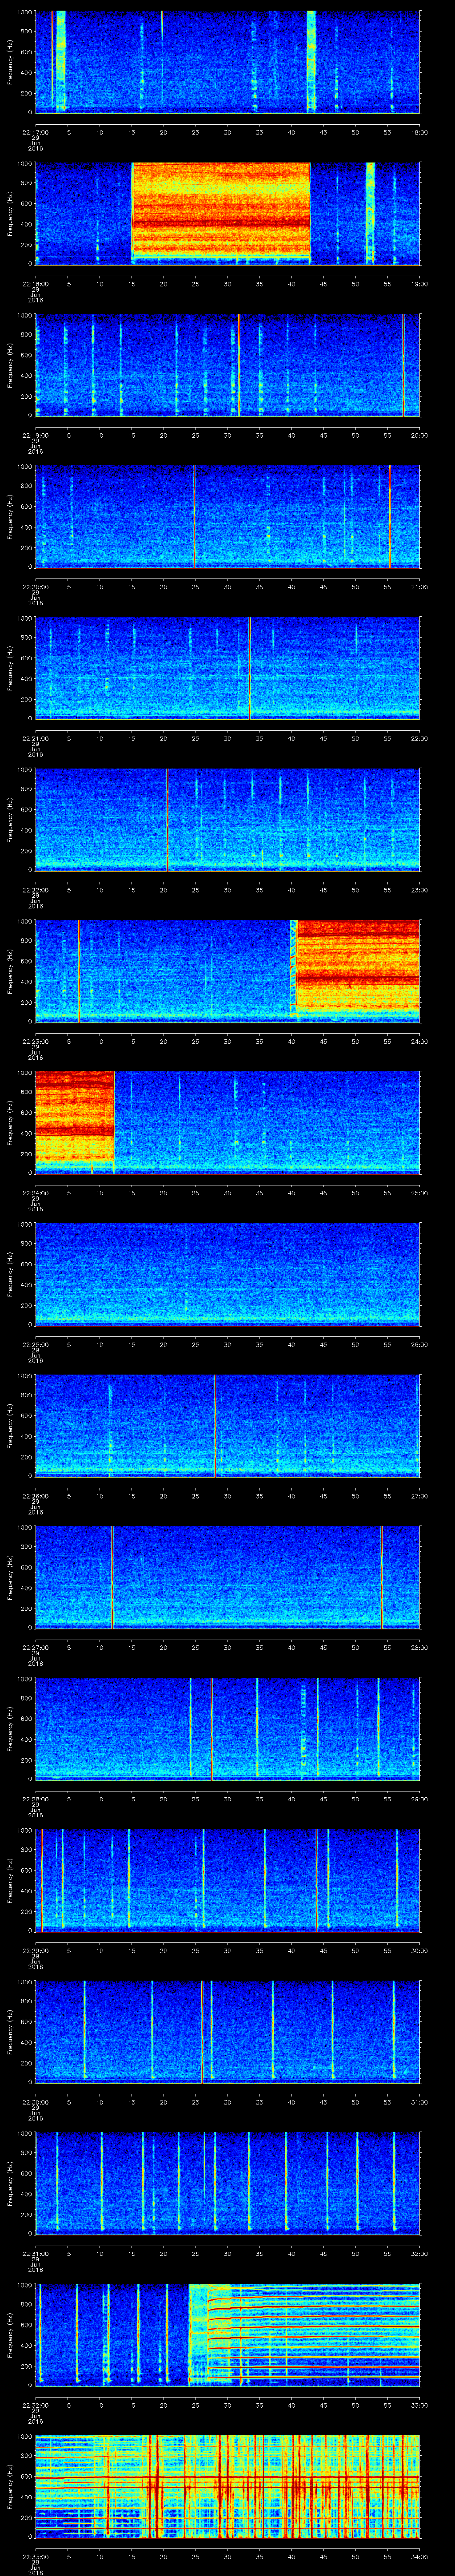
Task: Select the 22:24:00 start time label
Action: [35, 1193]
